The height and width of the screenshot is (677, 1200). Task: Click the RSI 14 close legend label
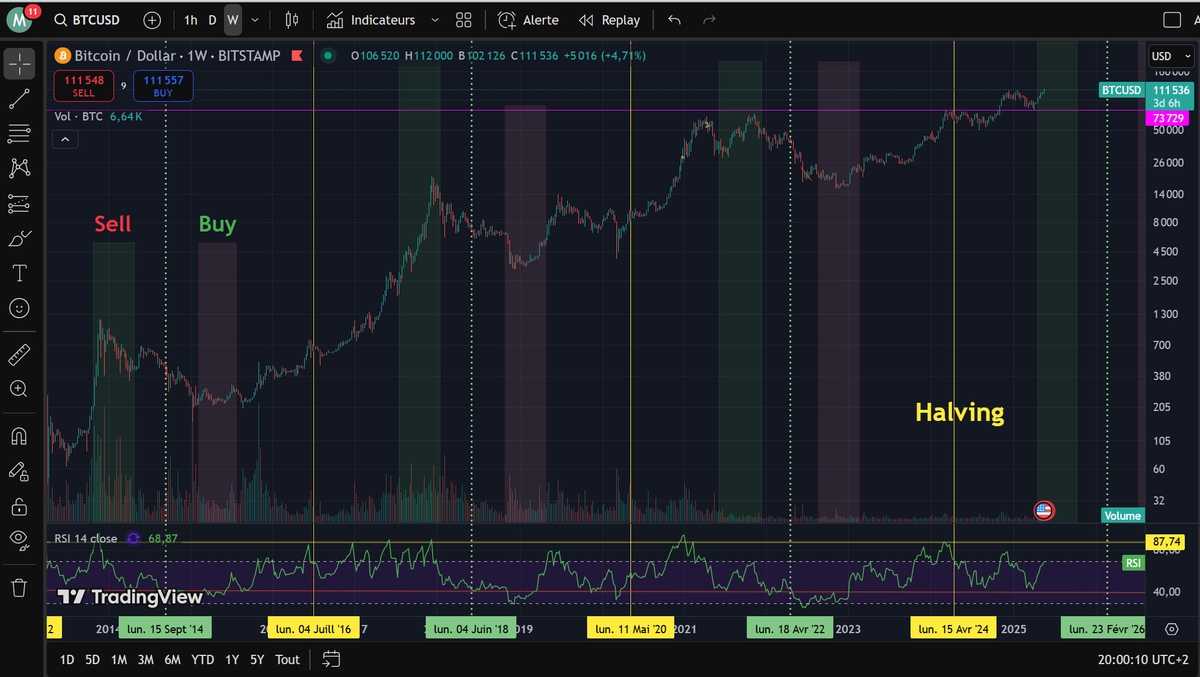84,538
